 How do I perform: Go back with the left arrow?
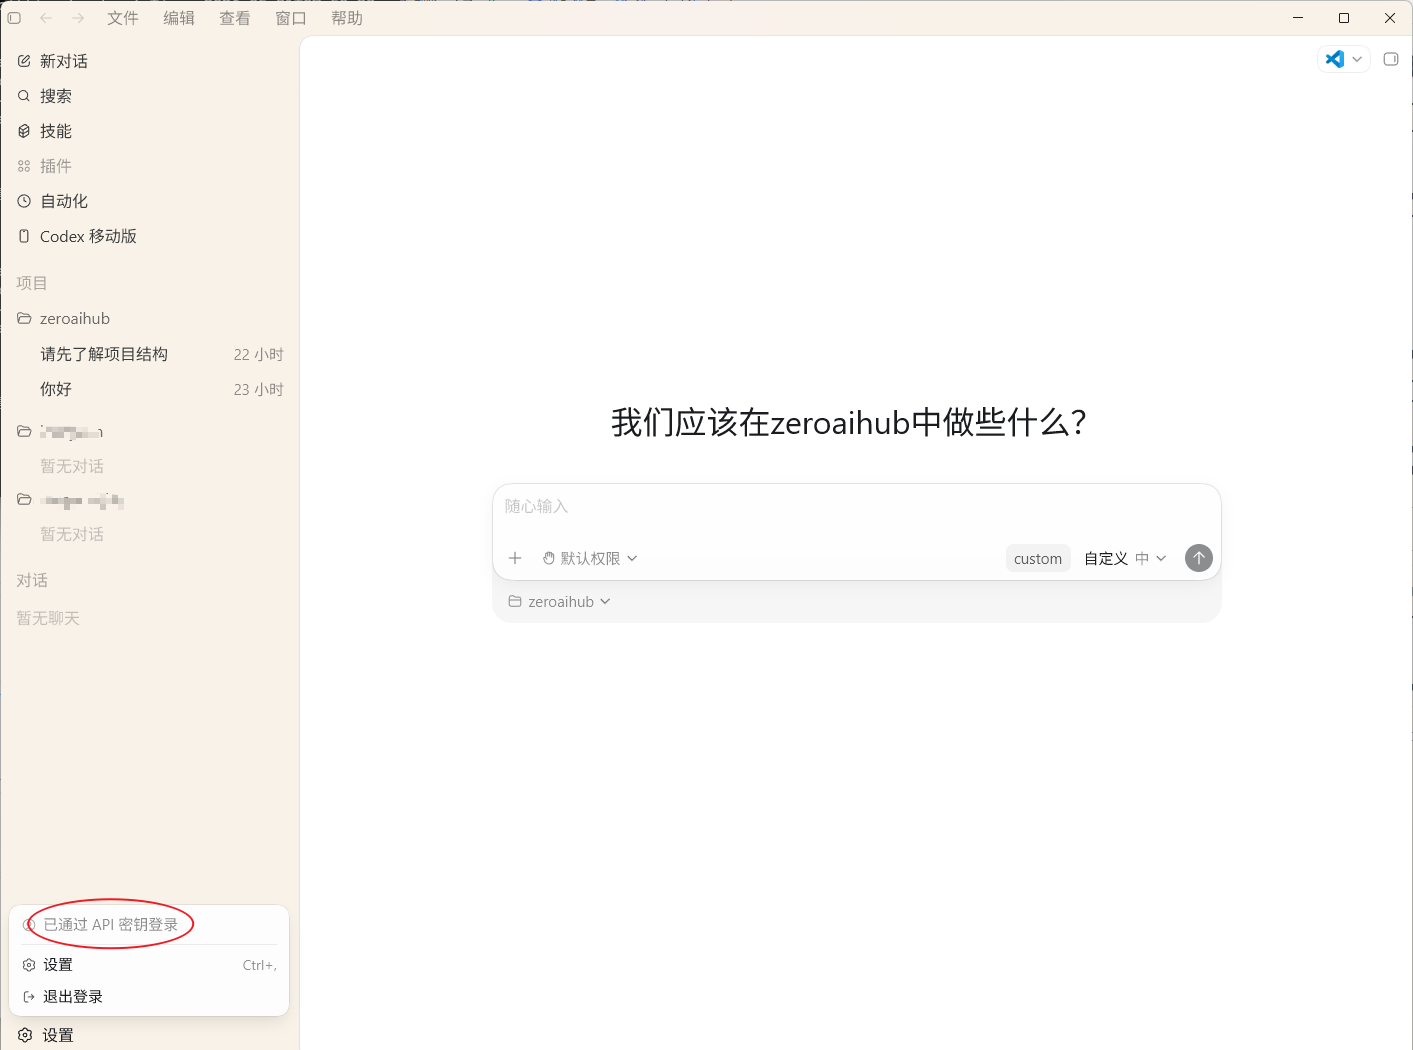coord(46,18)
